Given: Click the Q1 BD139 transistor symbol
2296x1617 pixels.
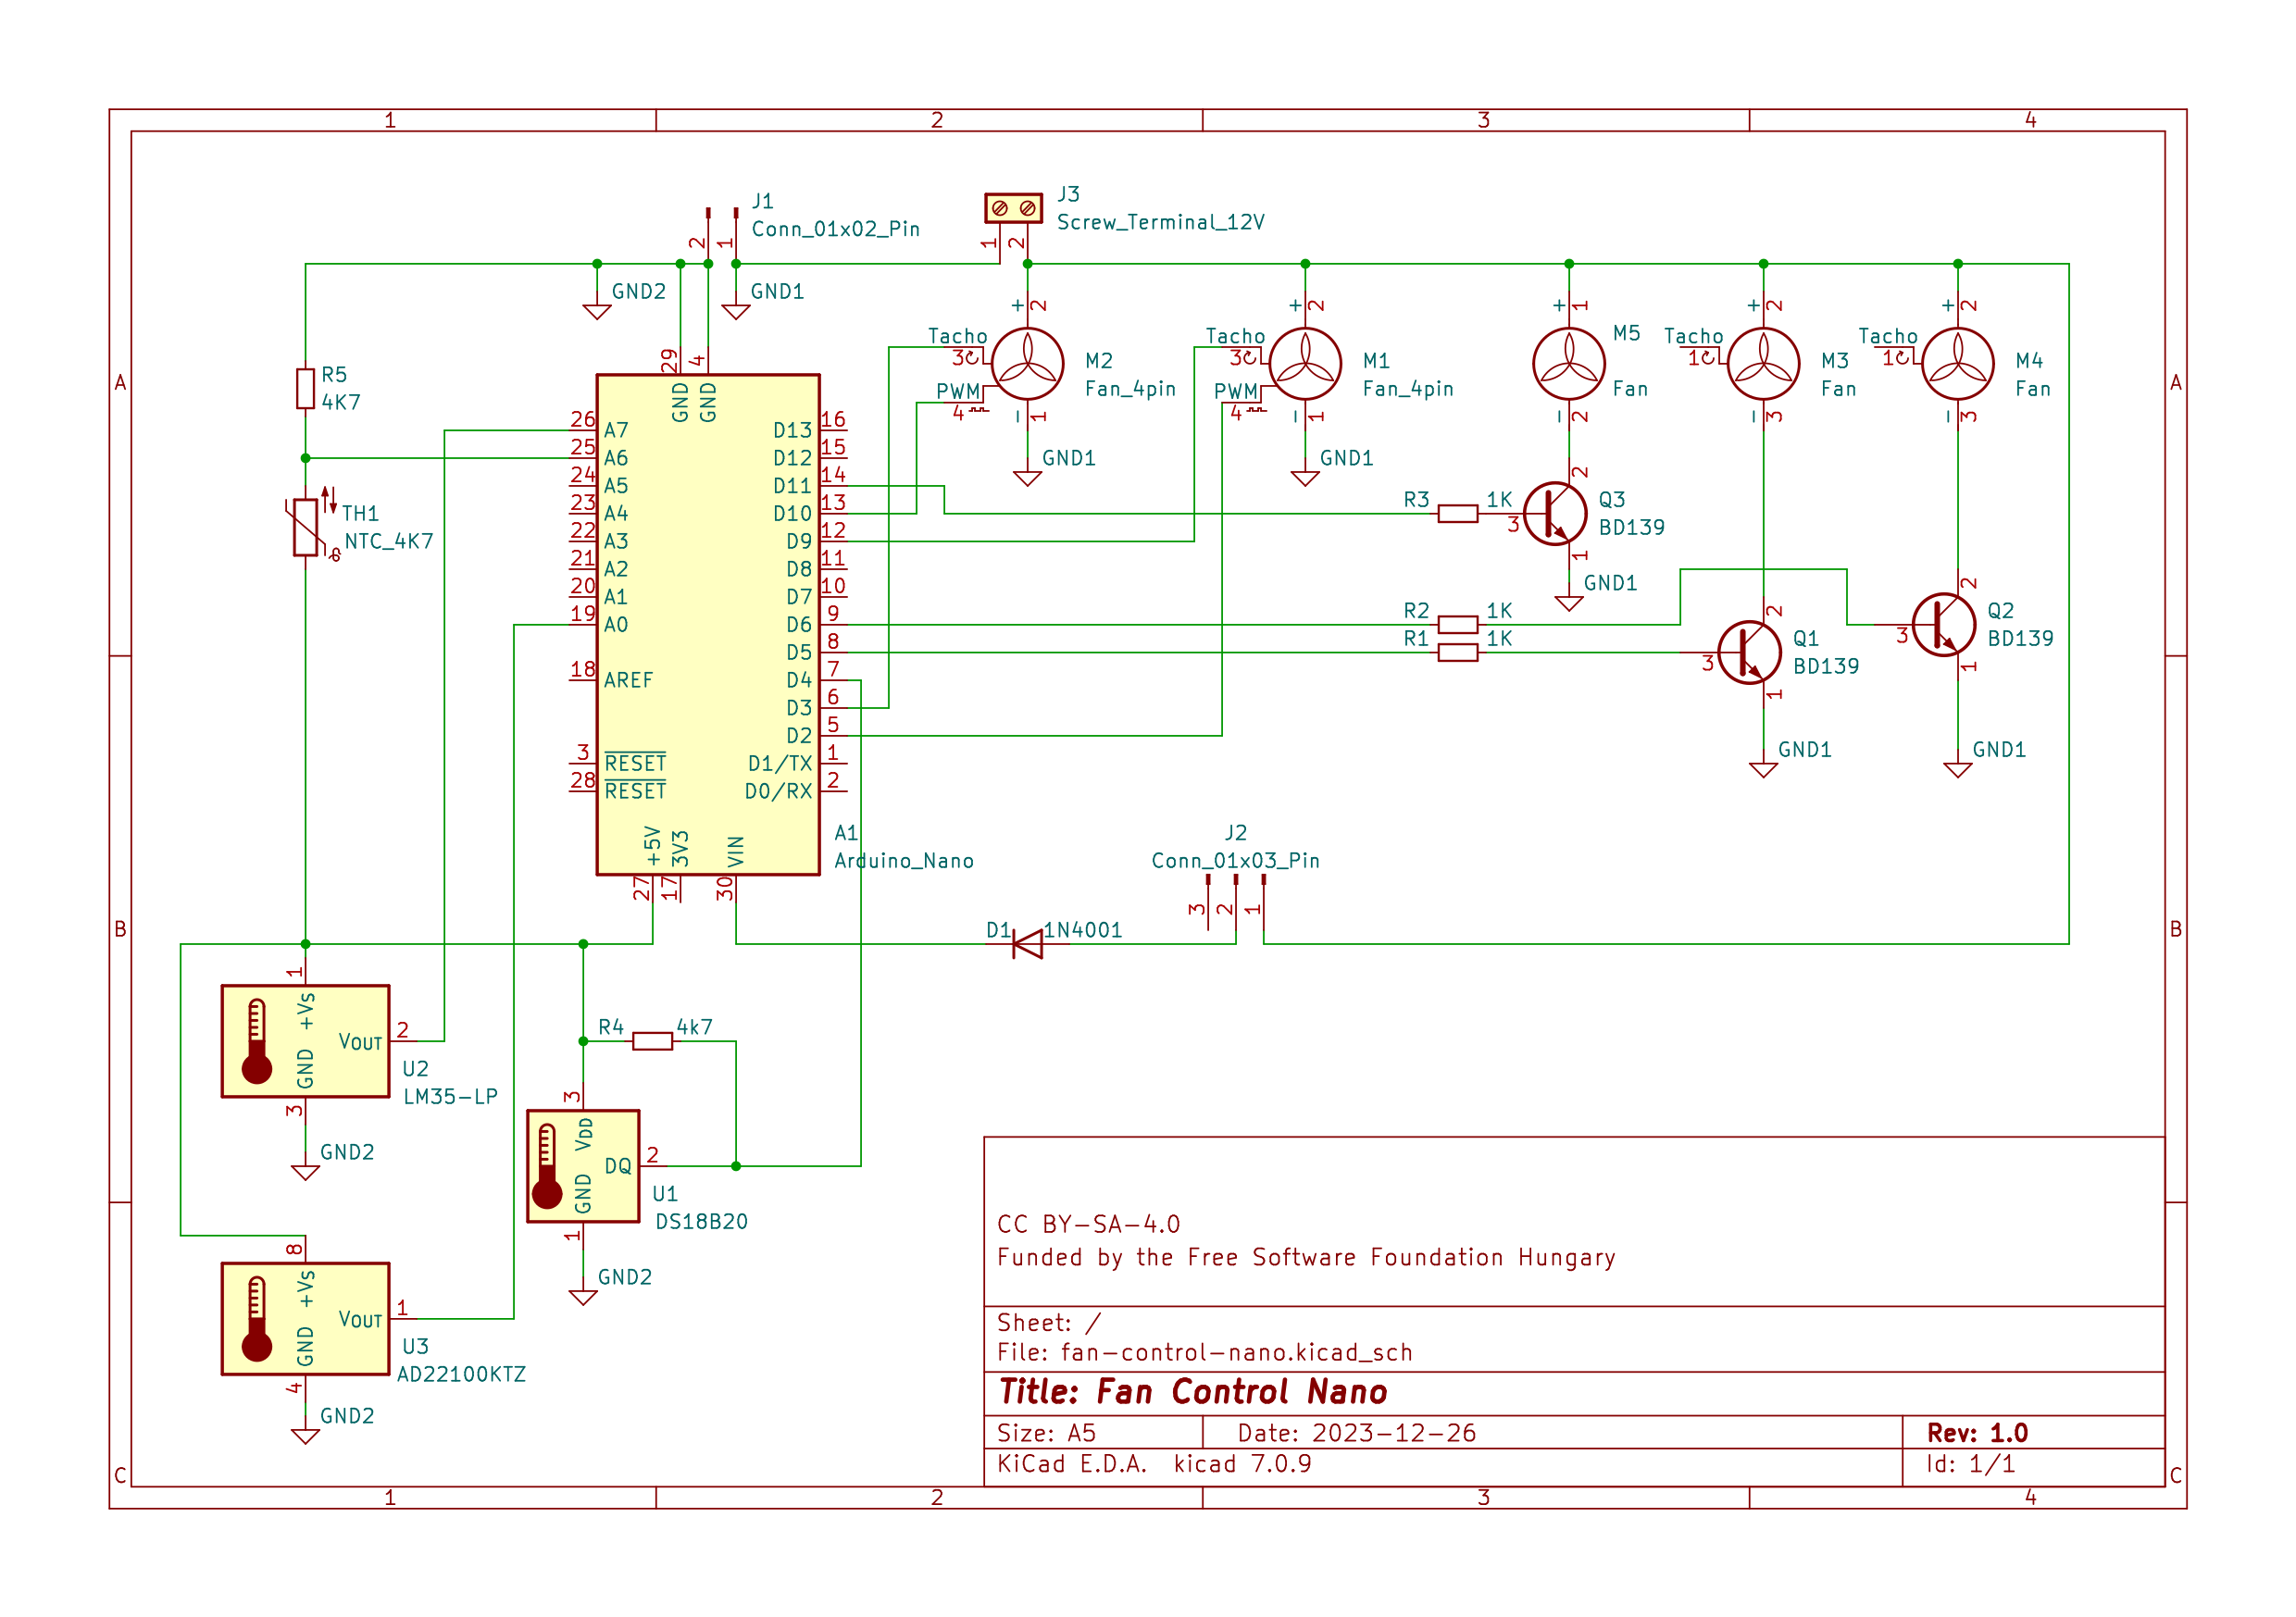Looking at the screenshot, I should 1749,653.
